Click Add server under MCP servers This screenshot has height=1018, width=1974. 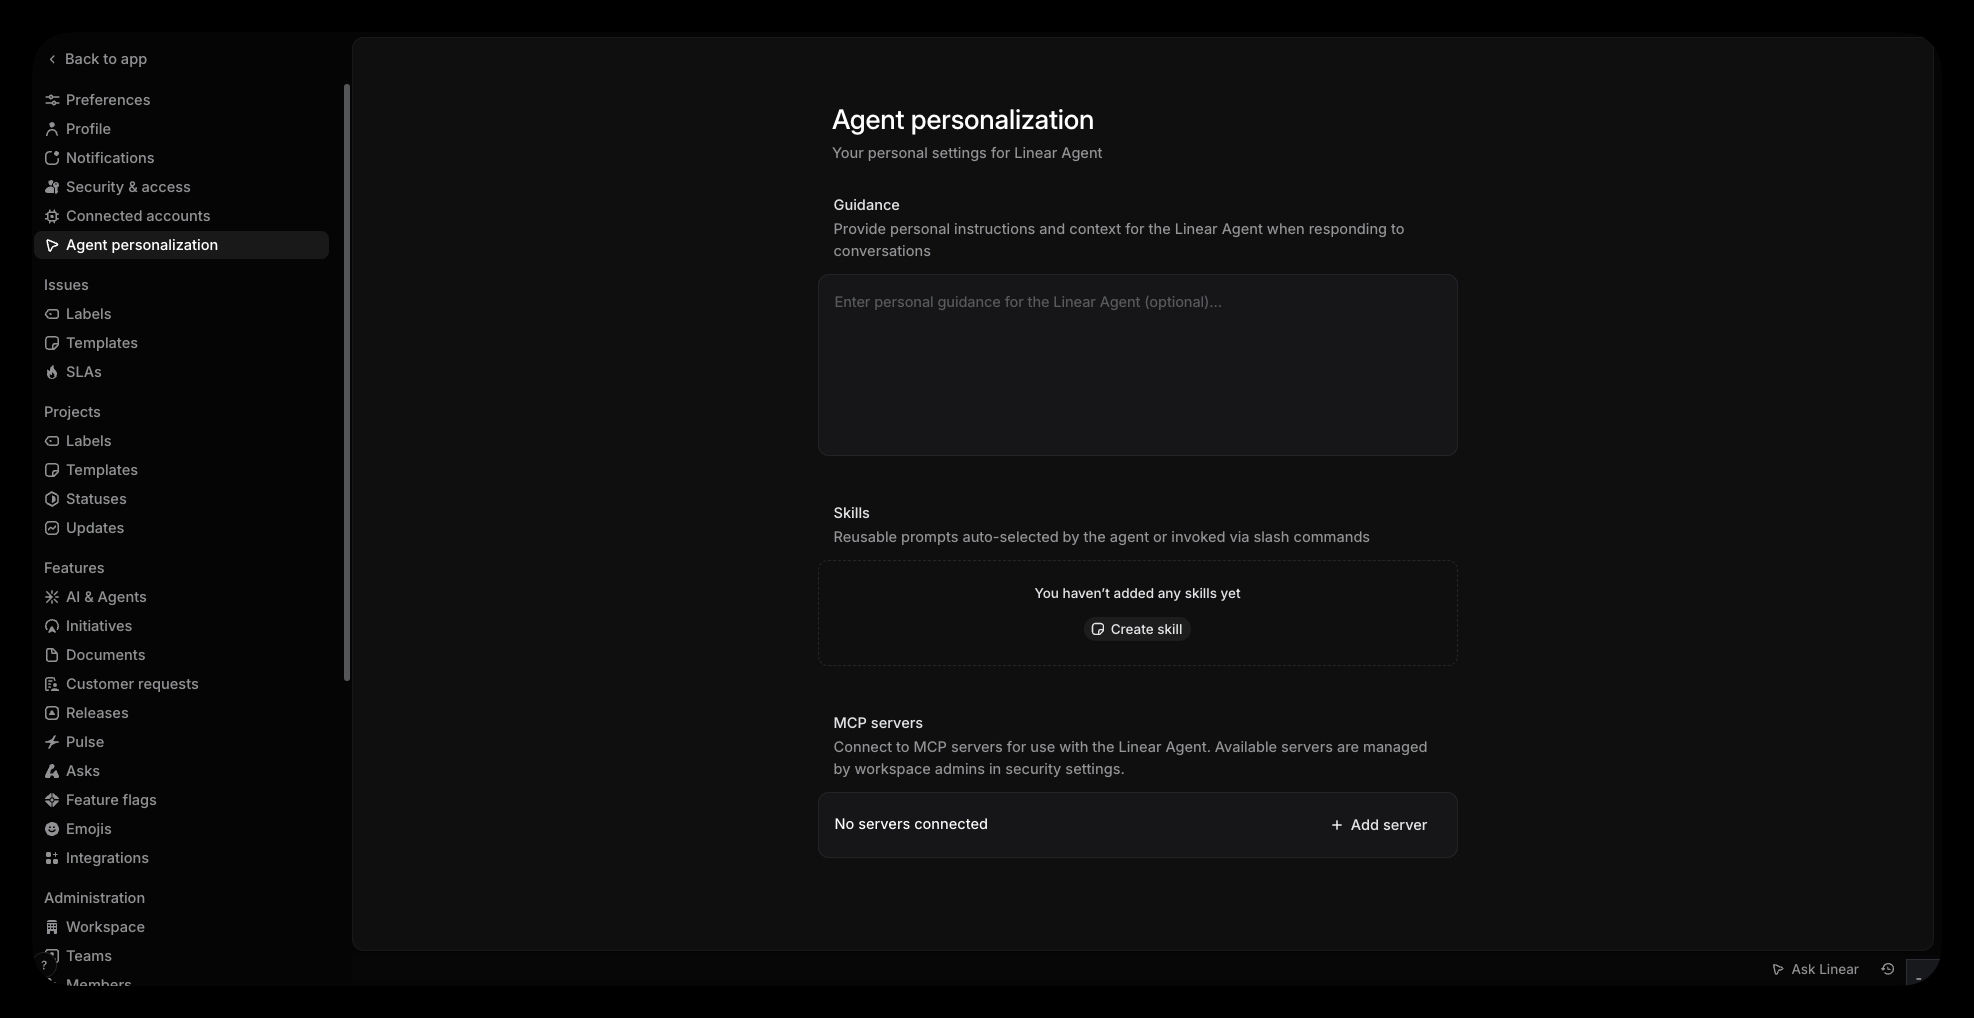pyautogui.click(x=1378, y=825)
